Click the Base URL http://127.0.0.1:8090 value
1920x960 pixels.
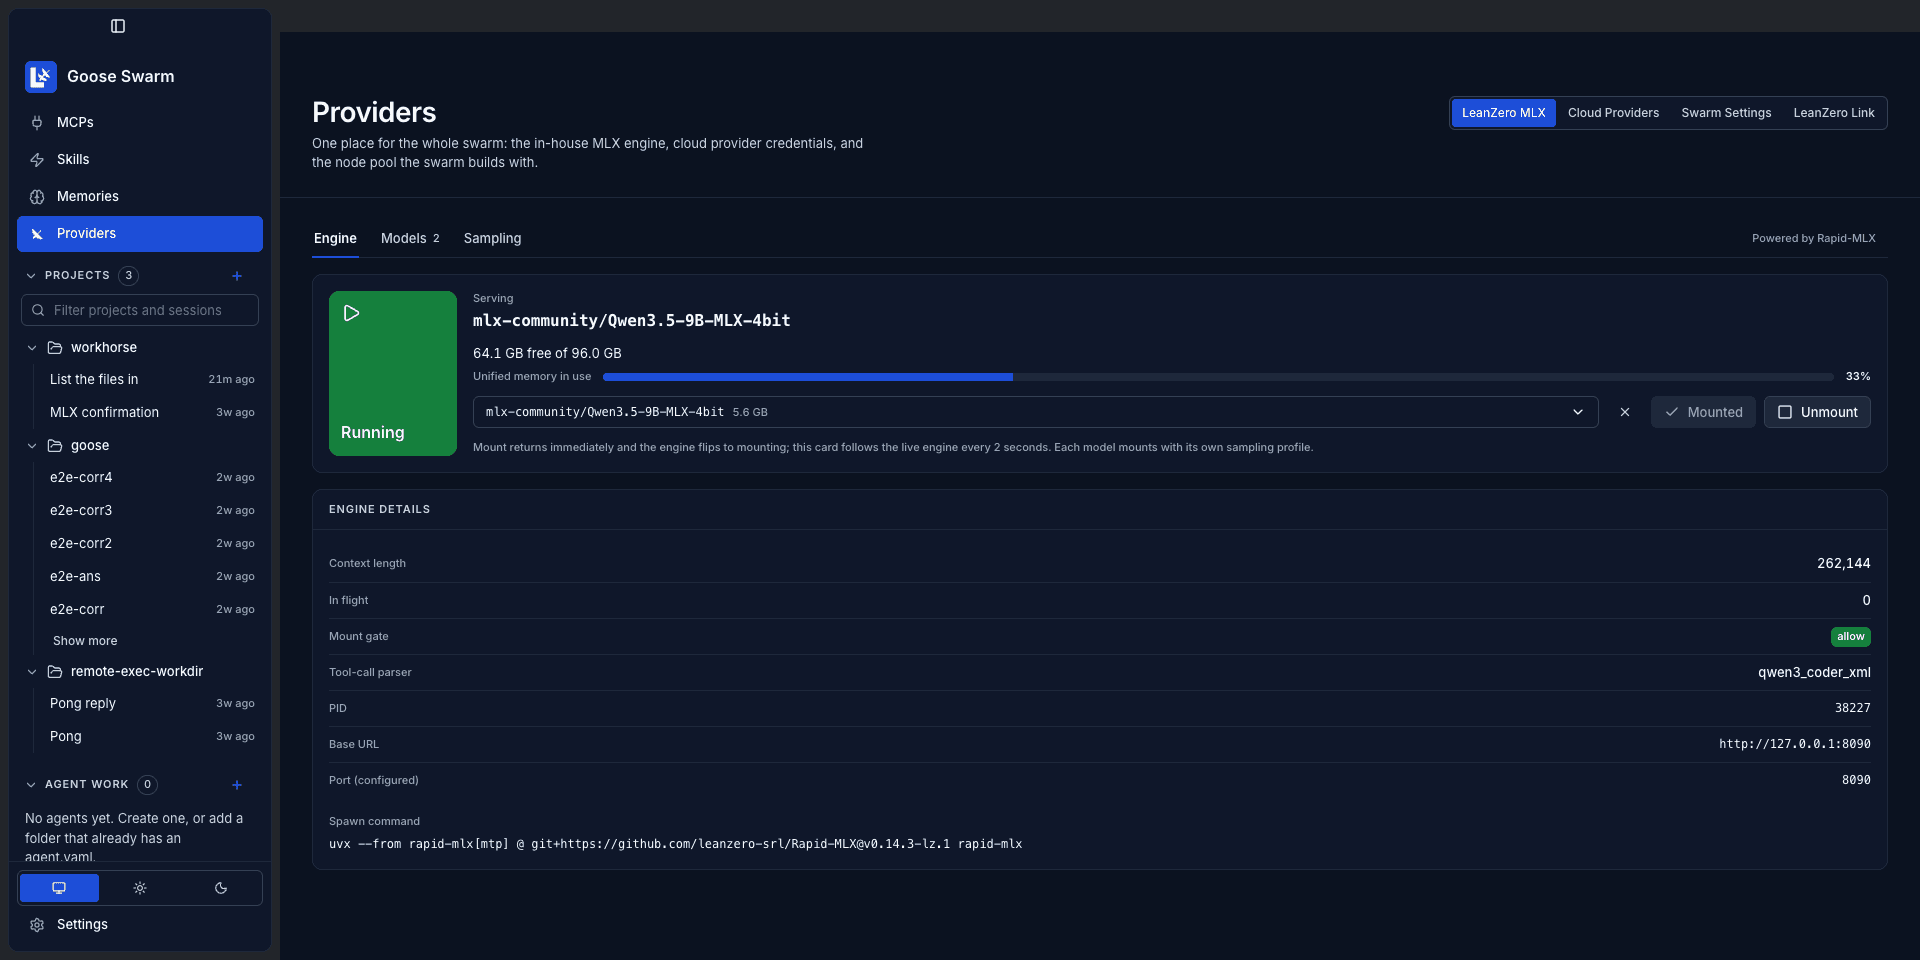1795,744
